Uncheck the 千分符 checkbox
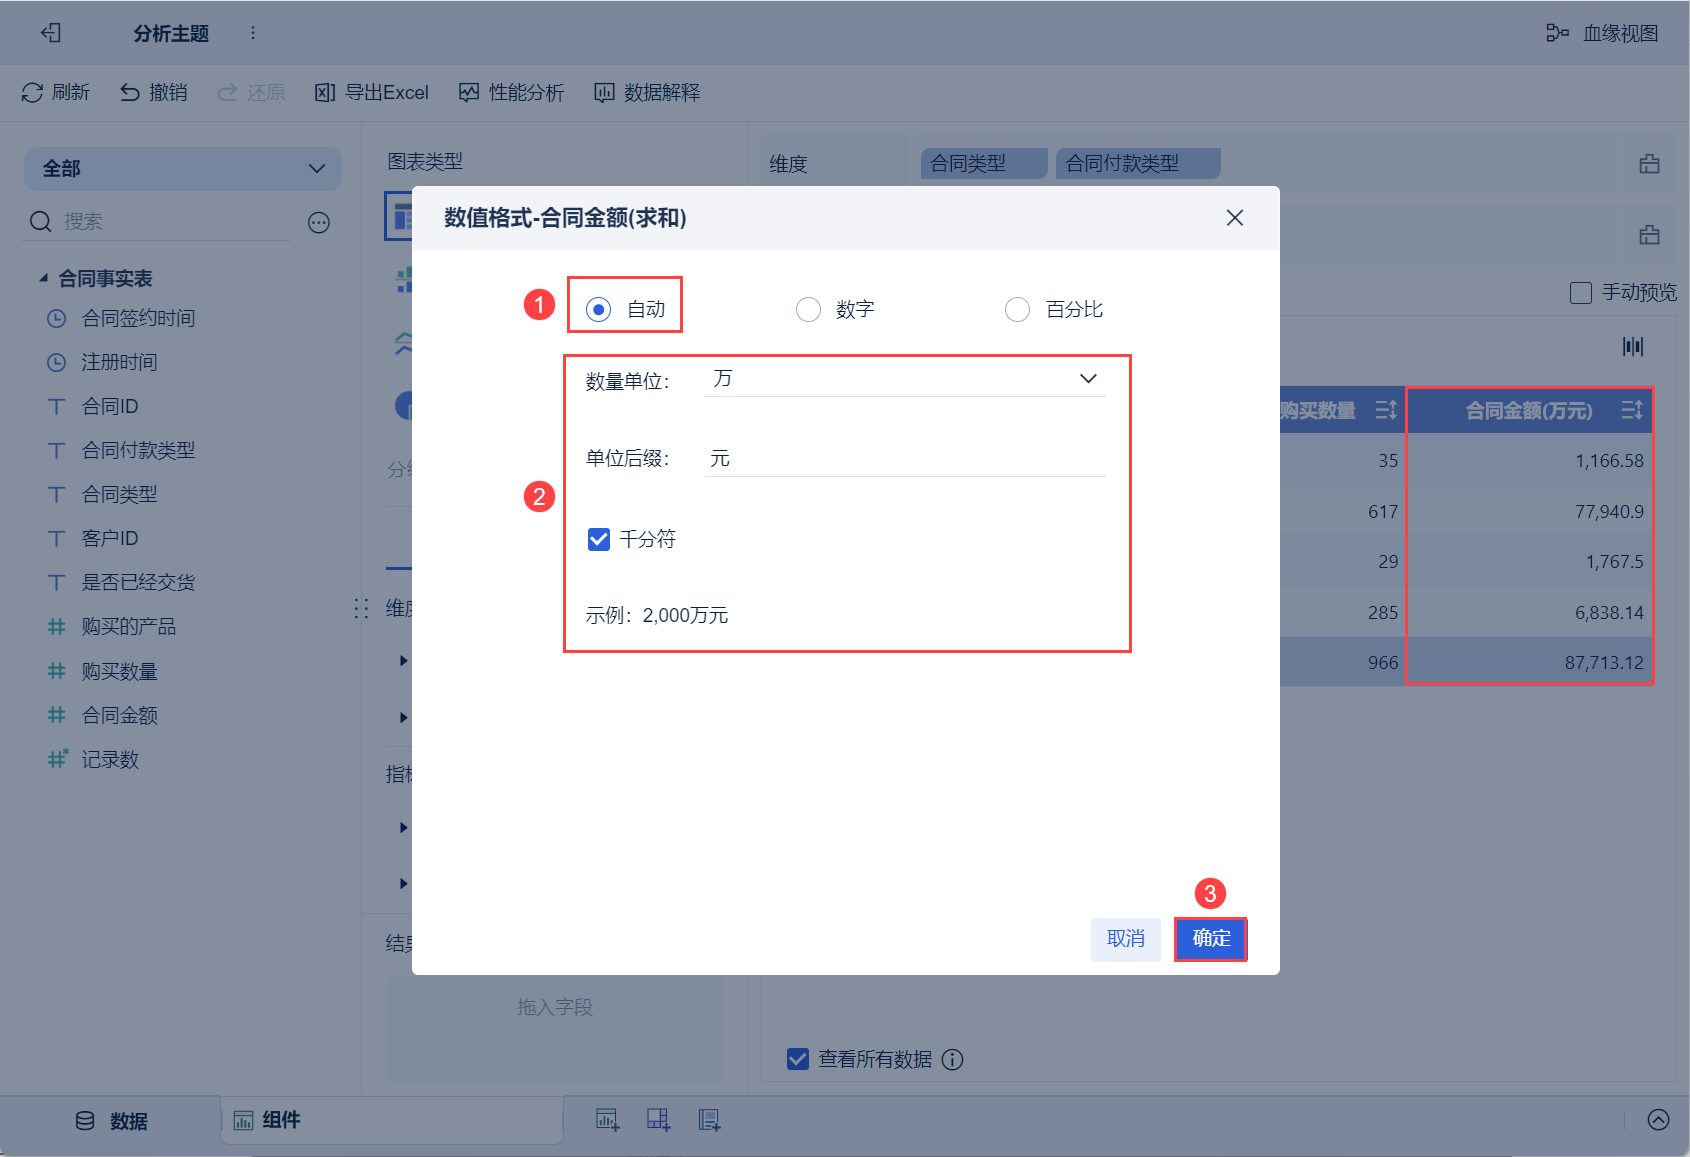The width and height of the screenshot is (1690, 1157). click(599, 539)
